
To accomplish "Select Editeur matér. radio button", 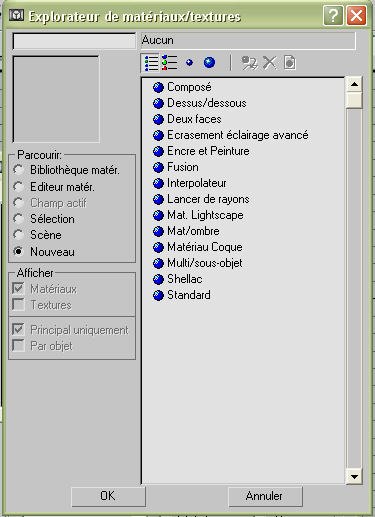I will 18,187.
